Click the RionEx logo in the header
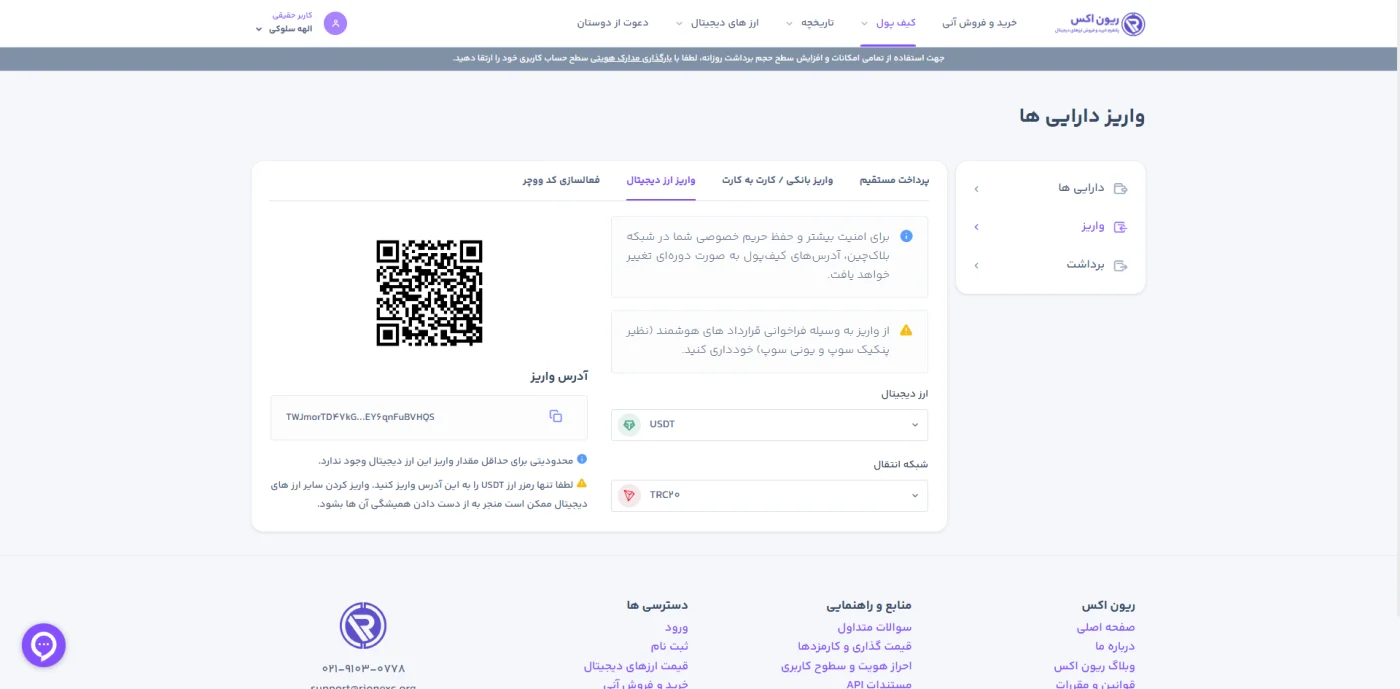This screenshot has height=689, width=1400. click(1100, 23)
